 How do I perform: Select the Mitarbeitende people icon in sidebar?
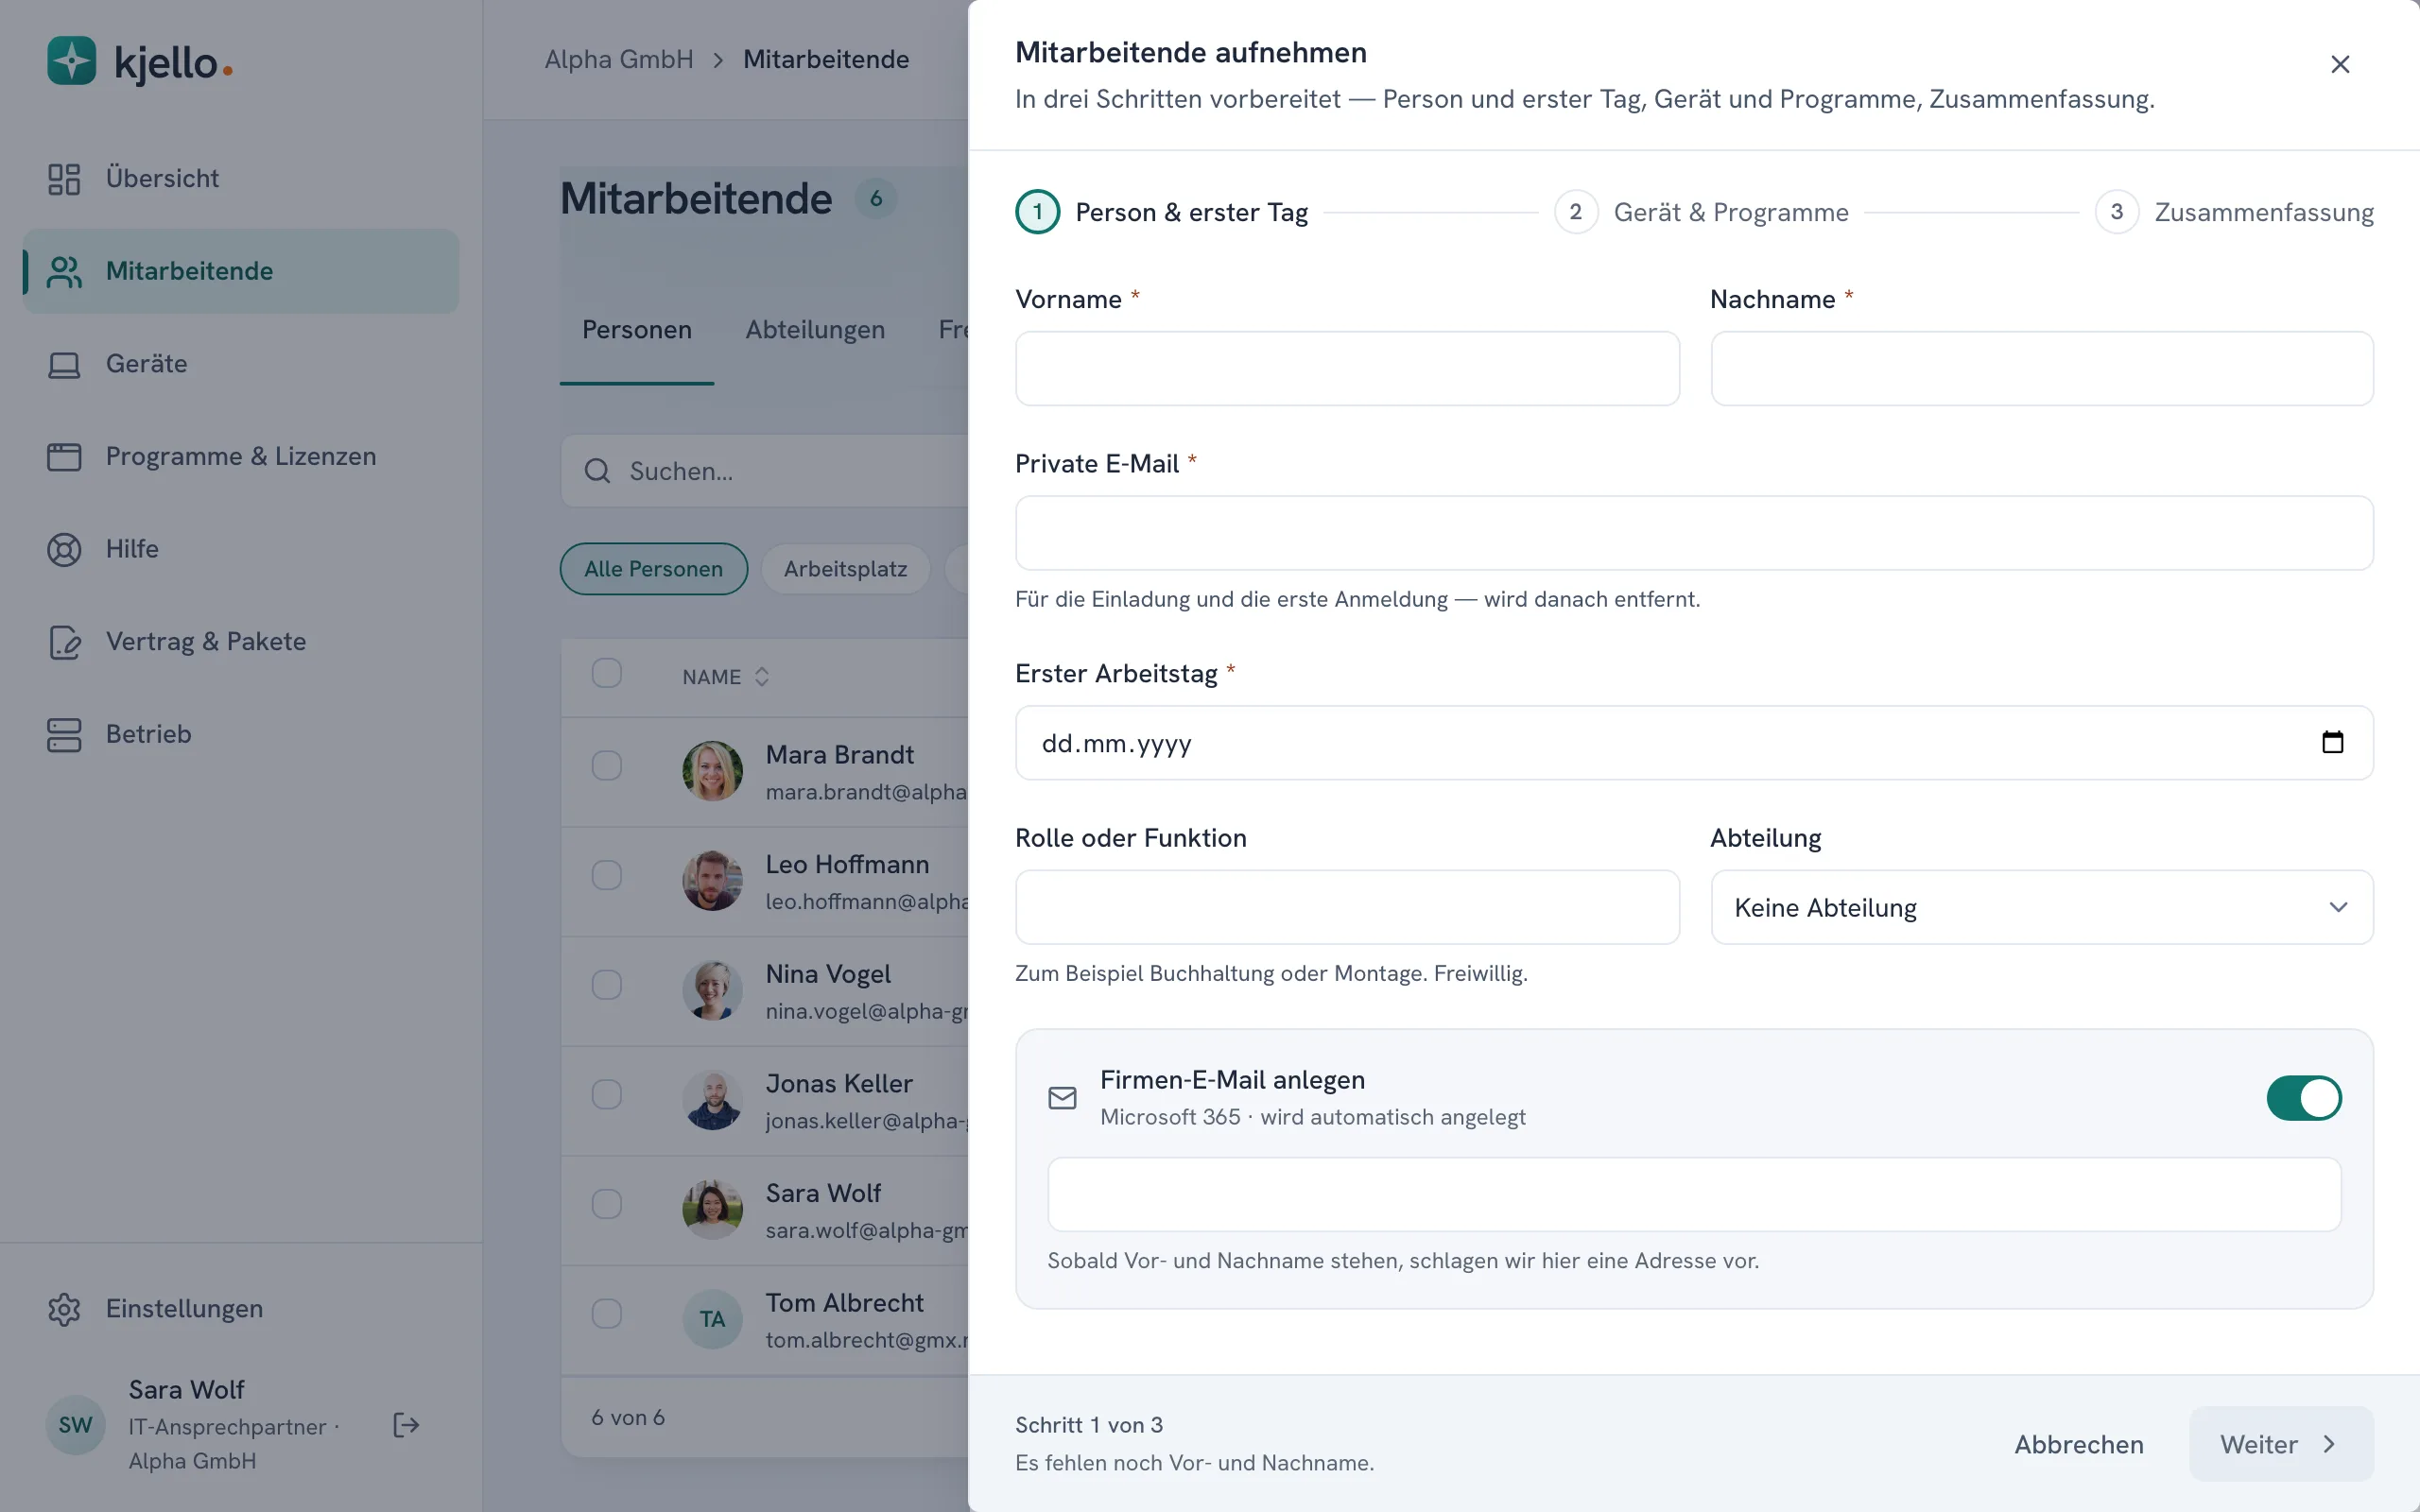64,271
